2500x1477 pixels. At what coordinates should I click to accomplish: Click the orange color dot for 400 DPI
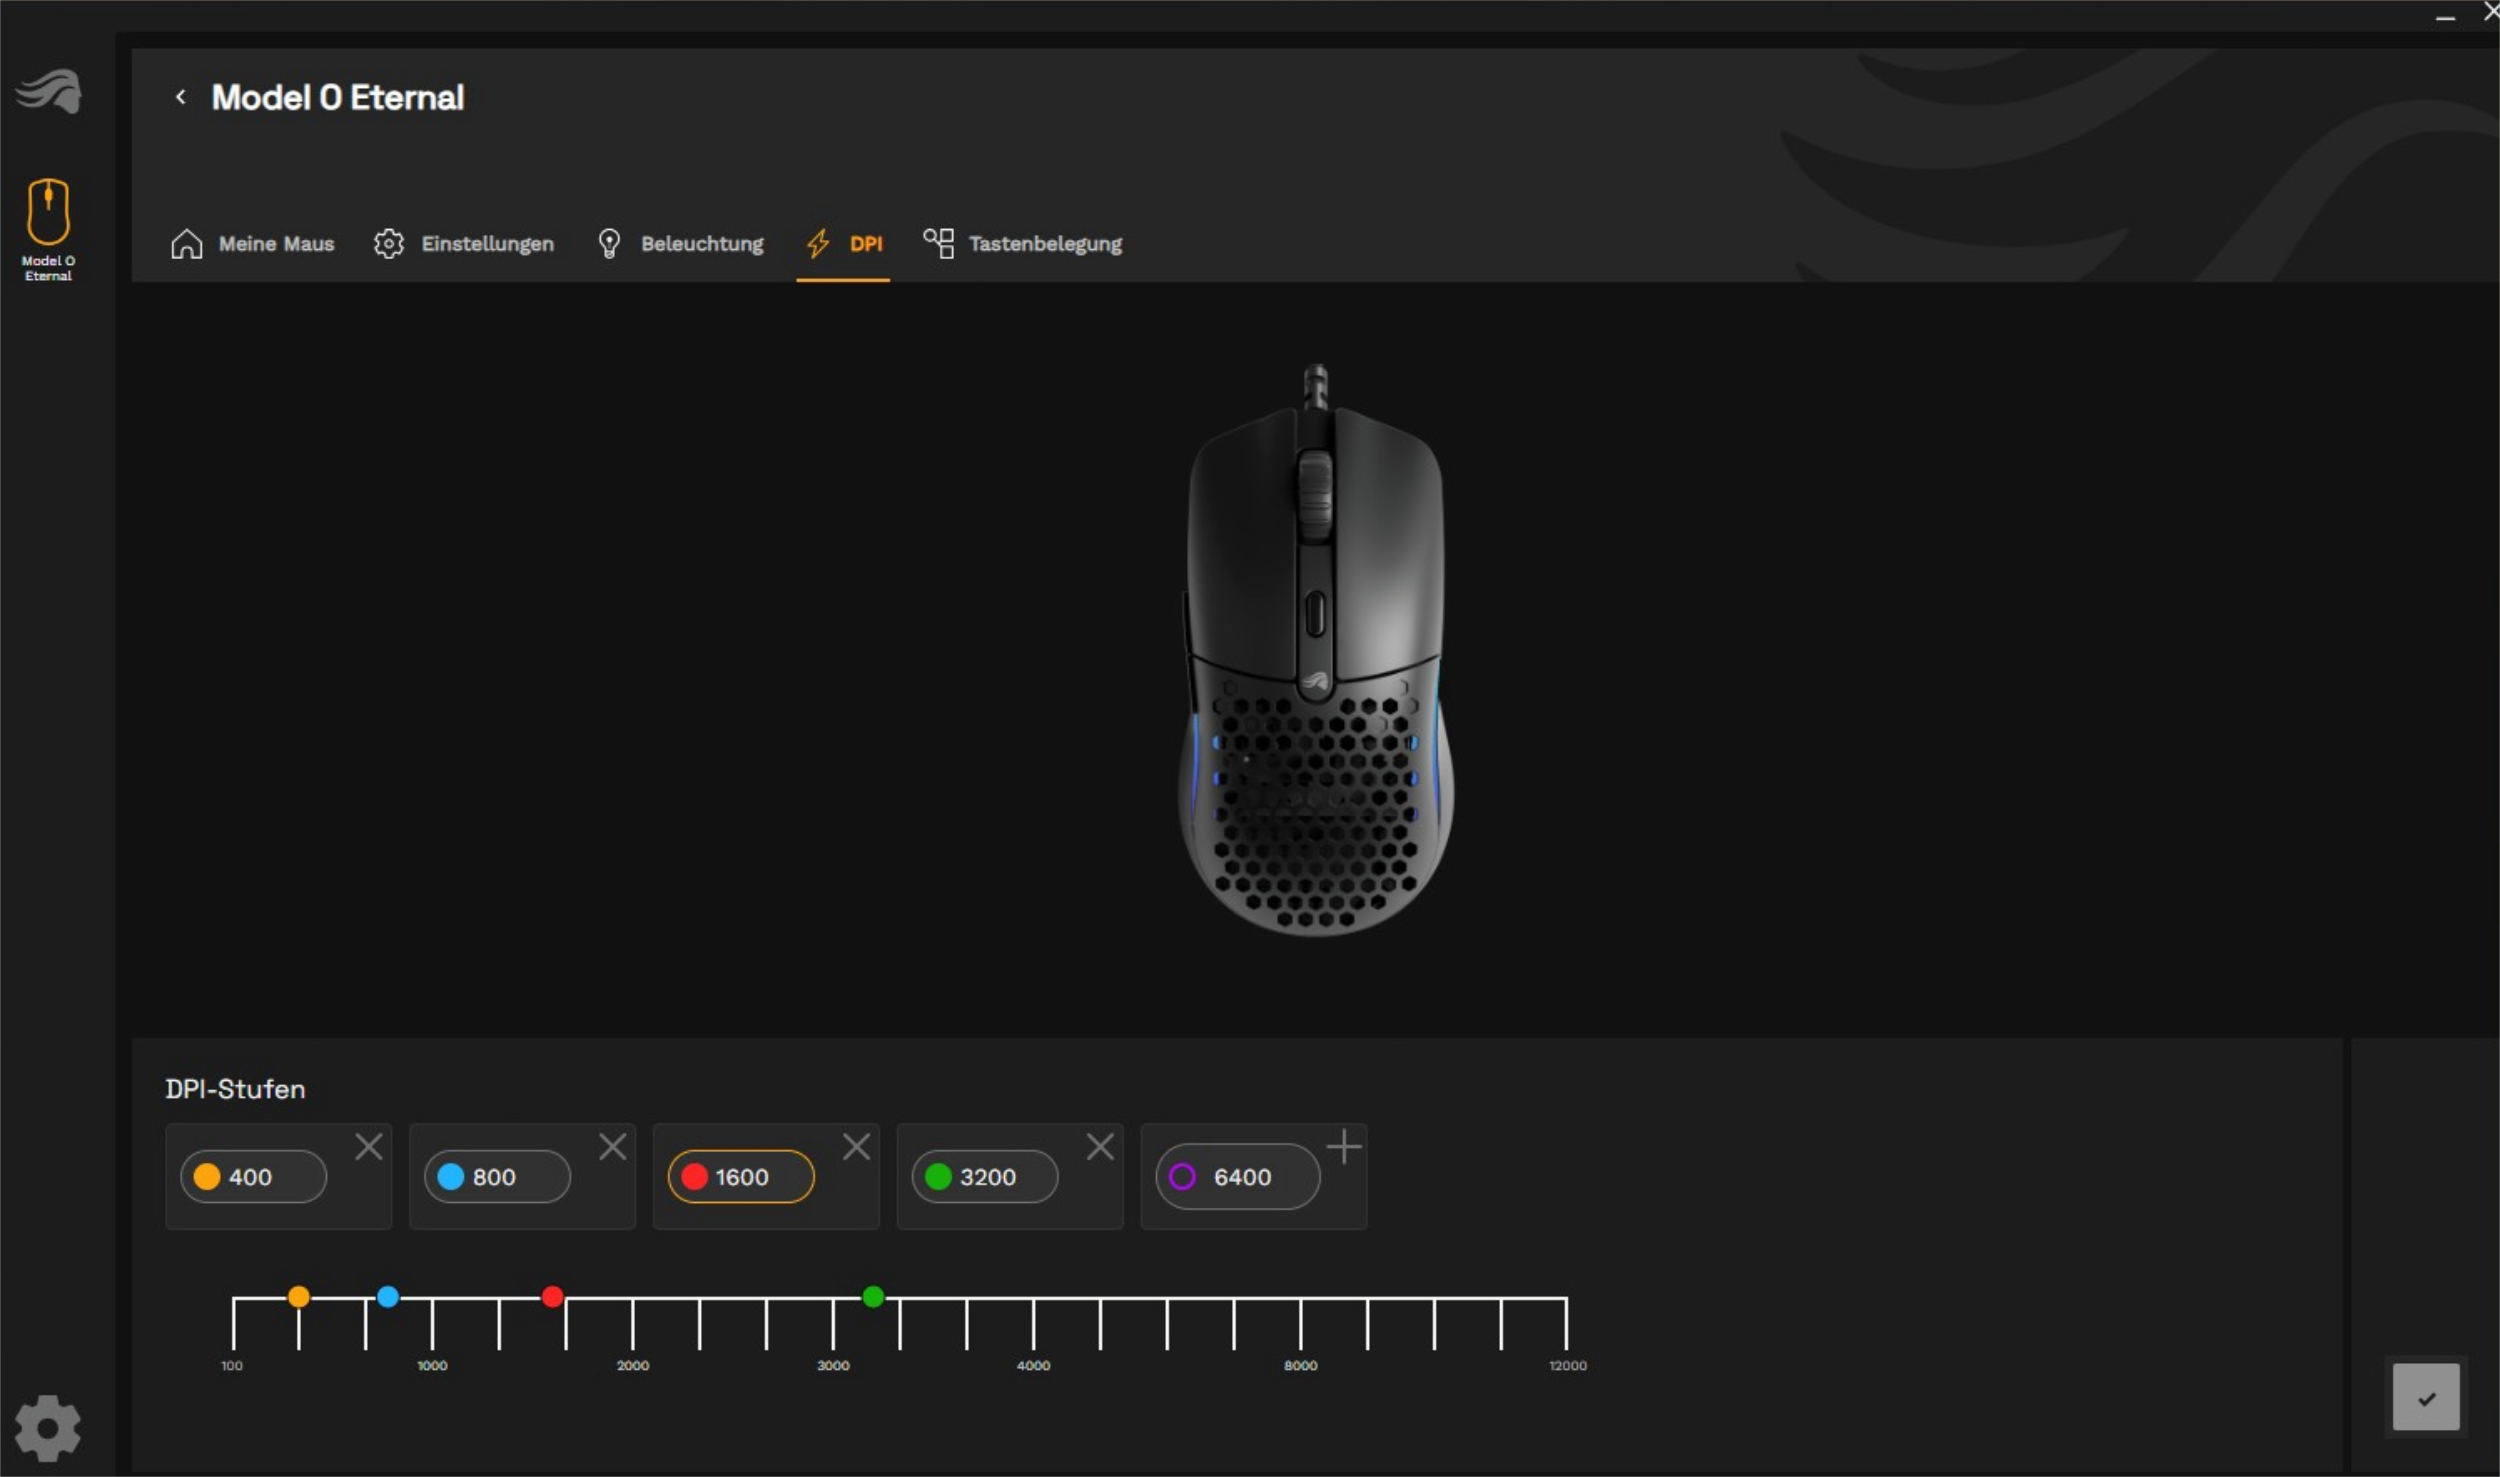pos(207,1177)
